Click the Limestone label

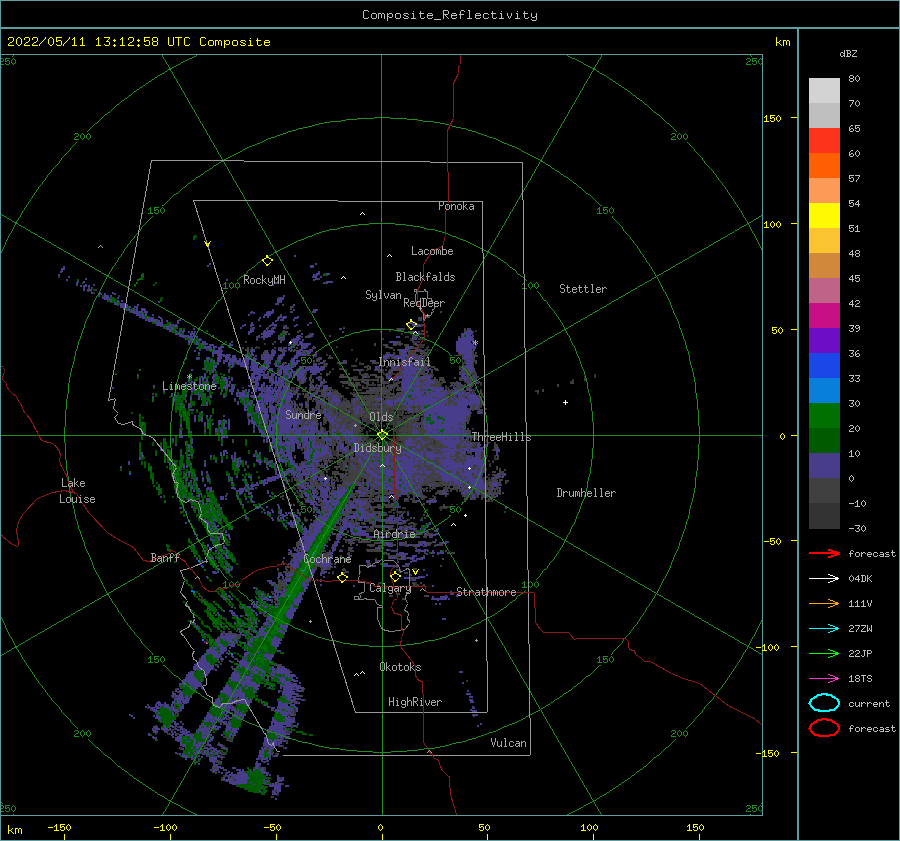pos(189,386)
